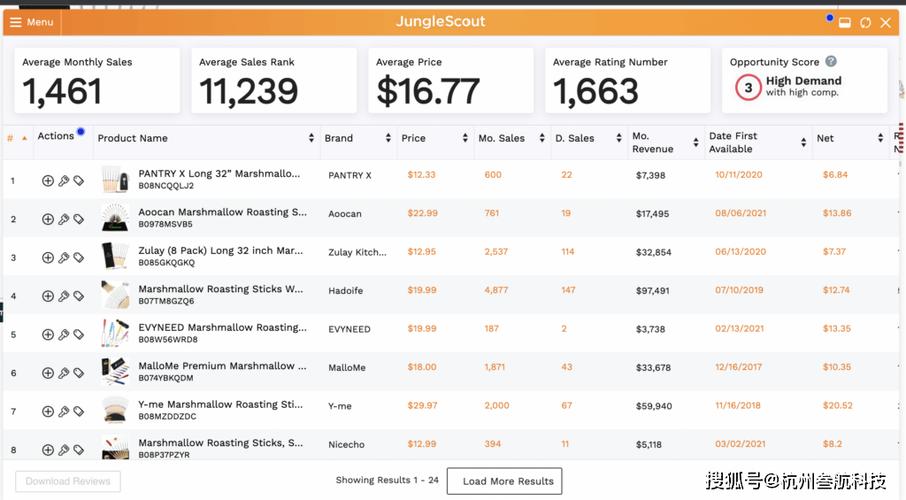Add Hadoife product with plus icon
This screenshot has width=906, height=500.
click(48, 296)
